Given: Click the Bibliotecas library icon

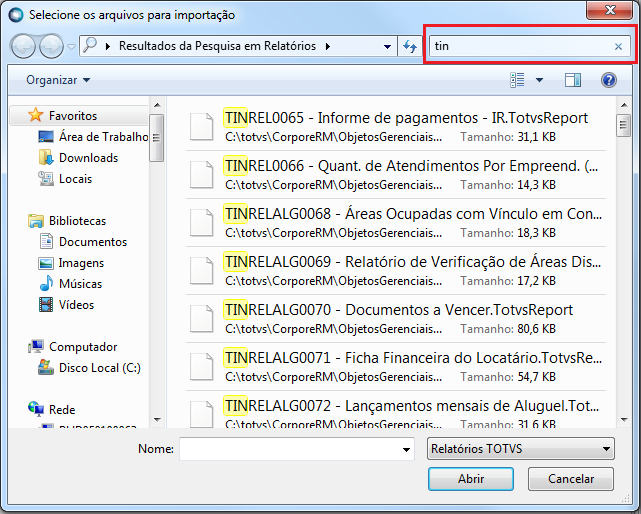Looking at the screenshot, I should tap(36, 221).
